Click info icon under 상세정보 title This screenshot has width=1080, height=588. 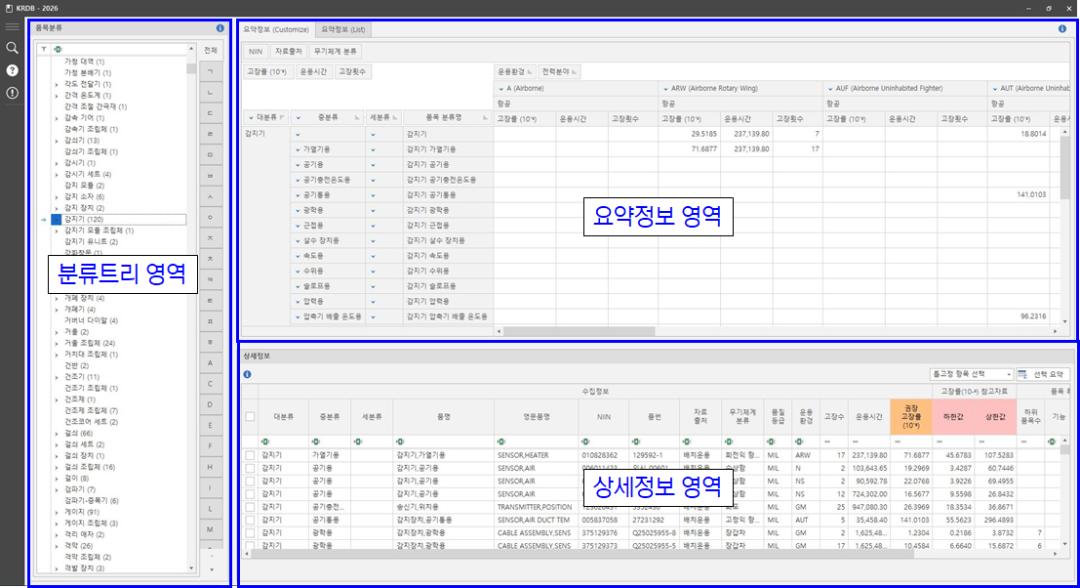[x=247, y=374]
